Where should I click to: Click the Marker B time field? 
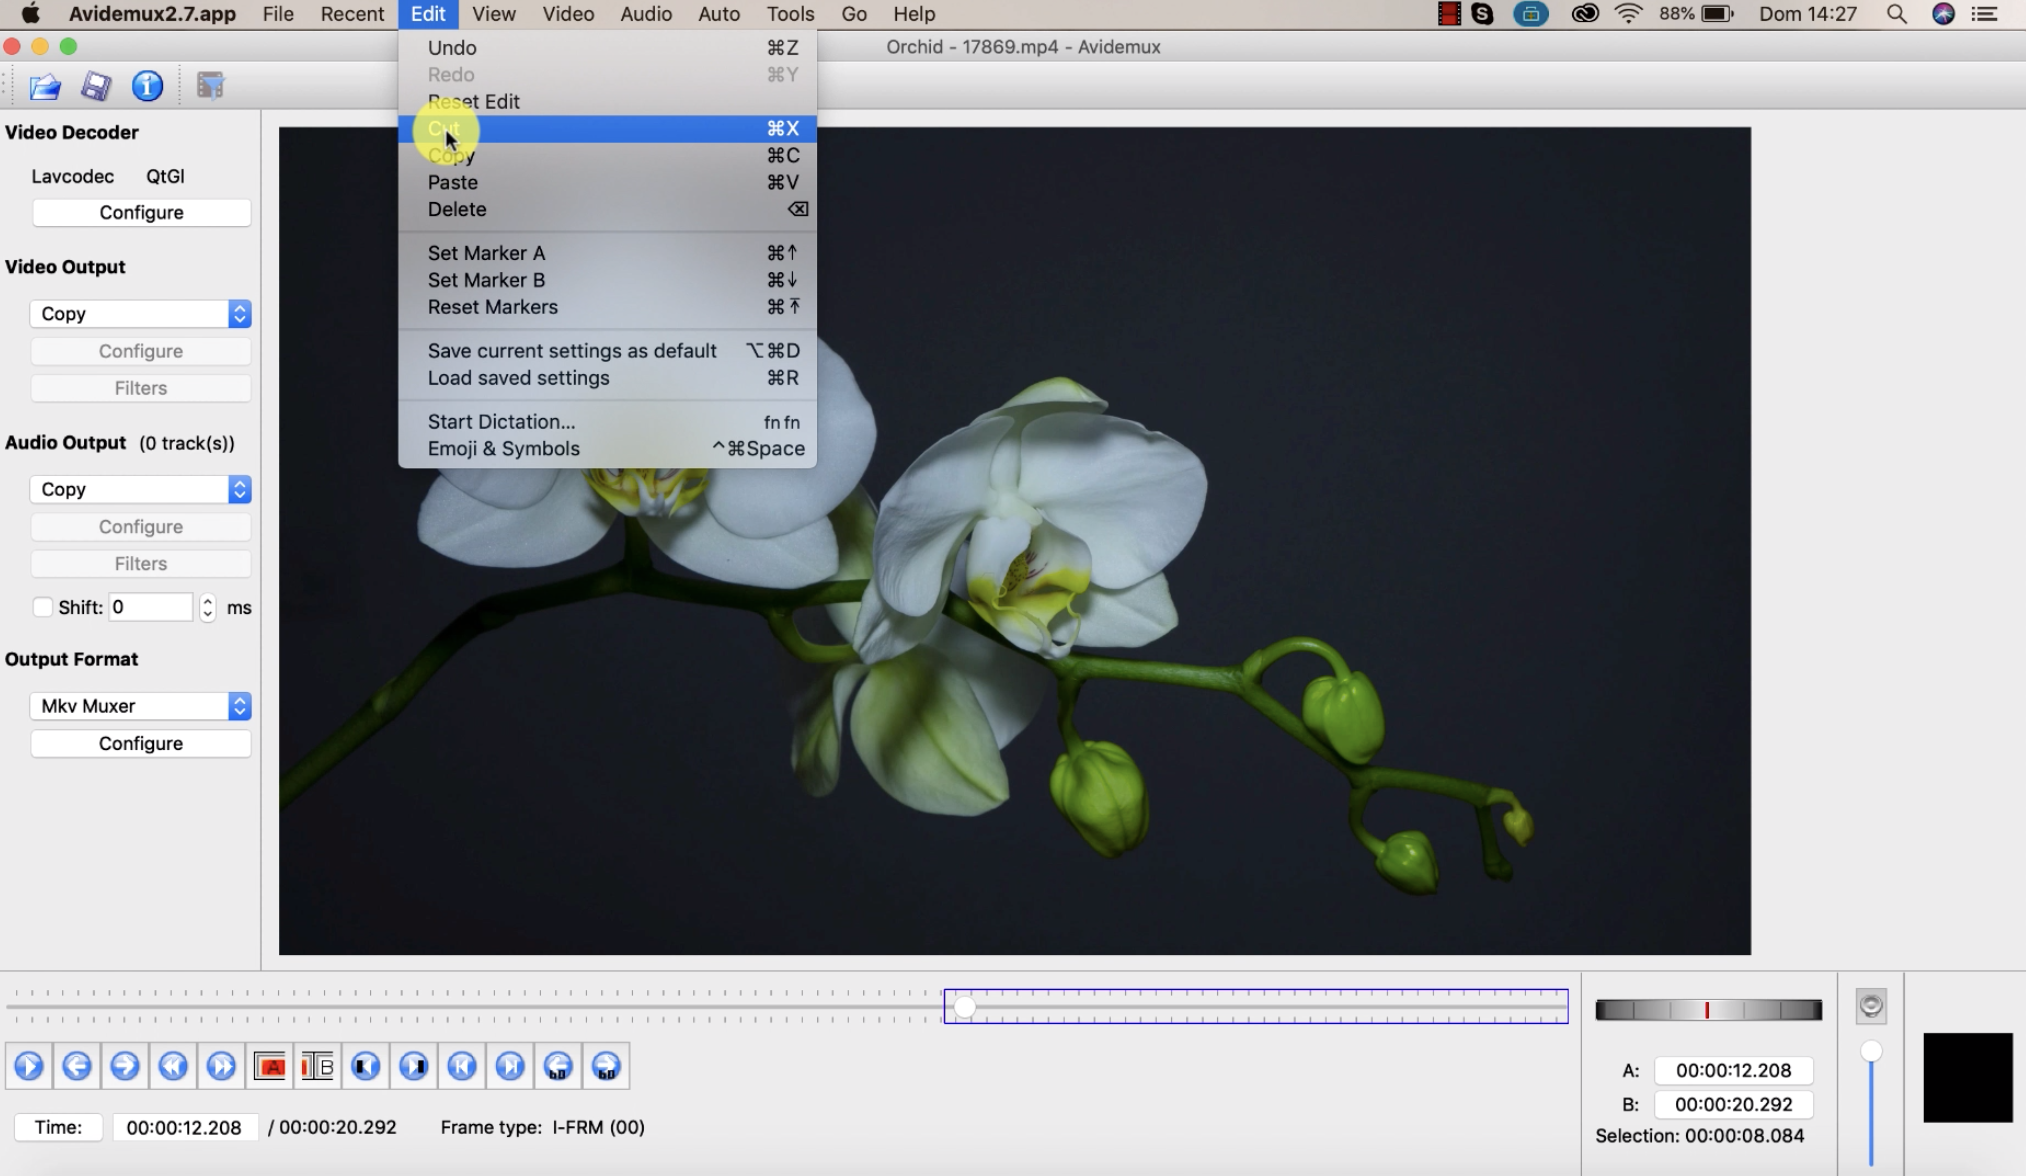pyautogui.click(x=1733, y=1104)
